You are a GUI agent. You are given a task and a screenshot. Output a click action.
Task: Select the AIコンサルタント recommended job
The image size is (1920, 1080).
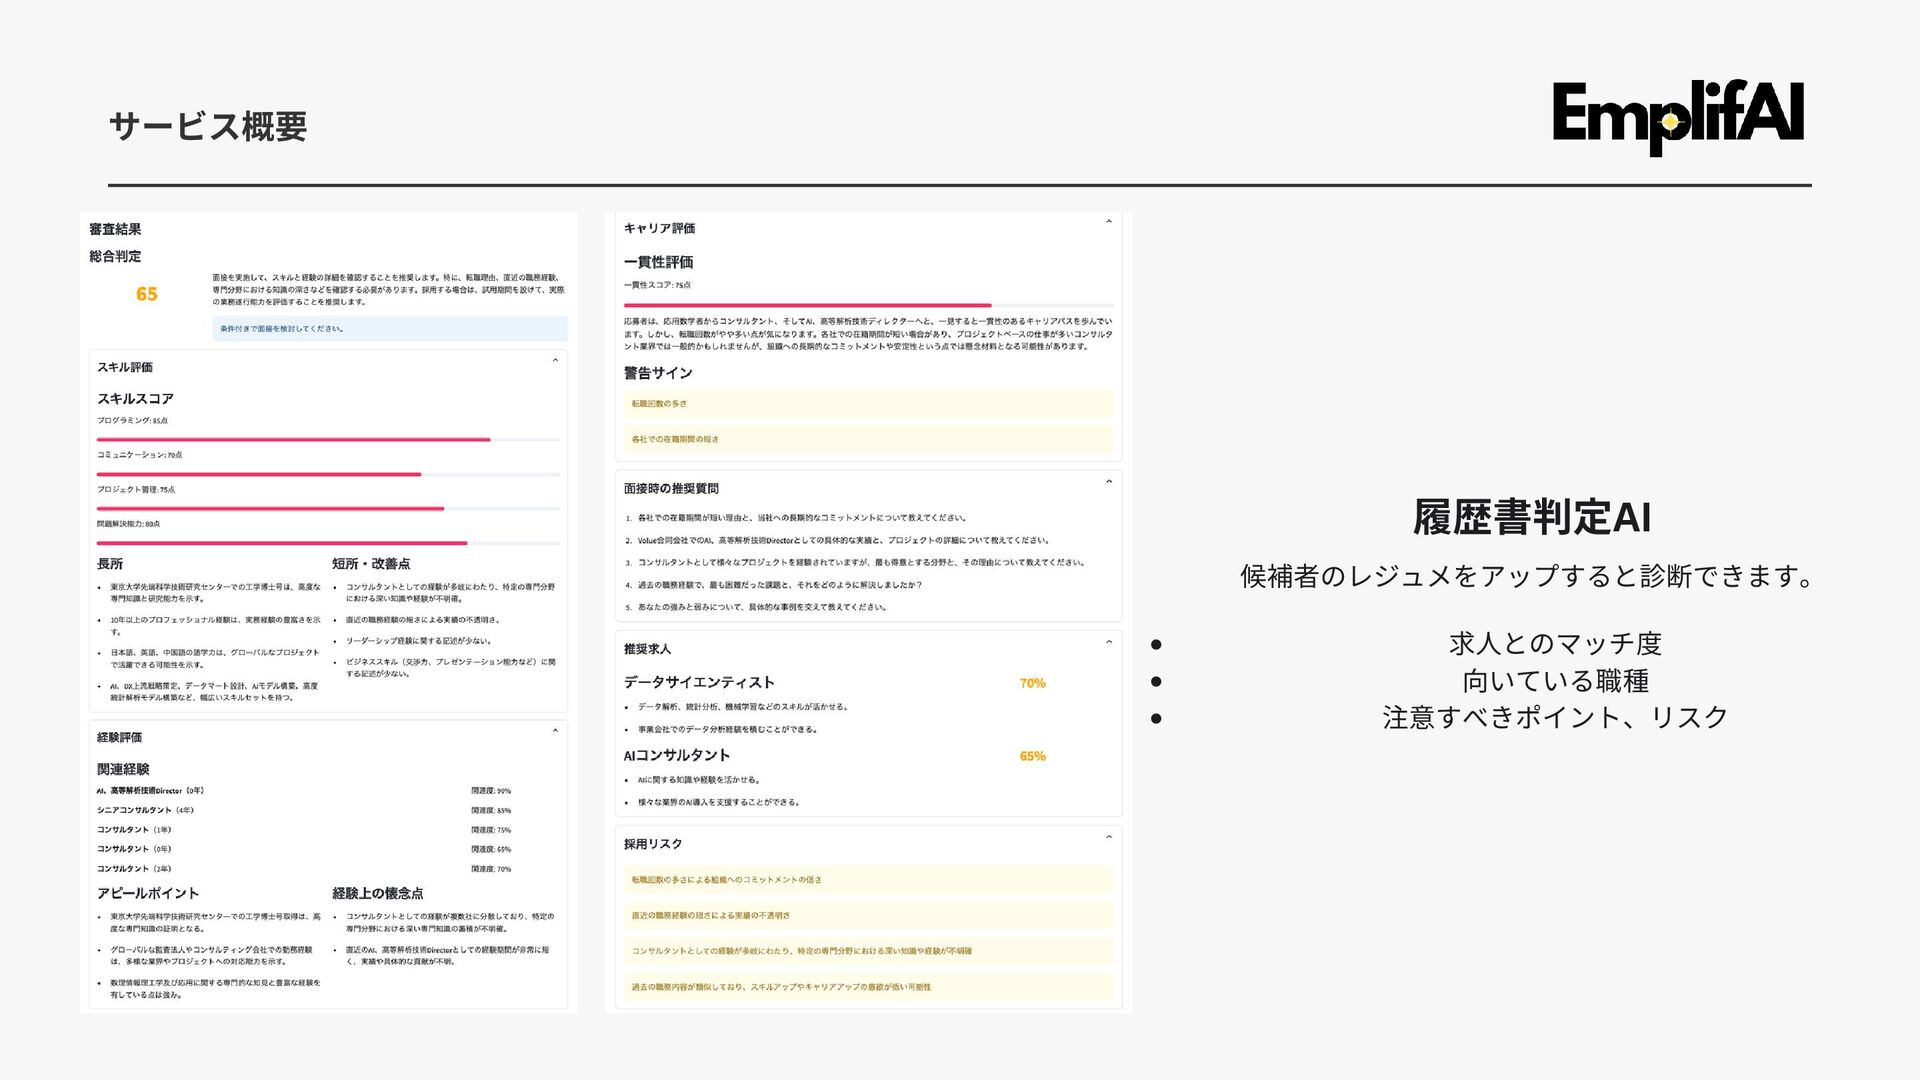(677, 755)
